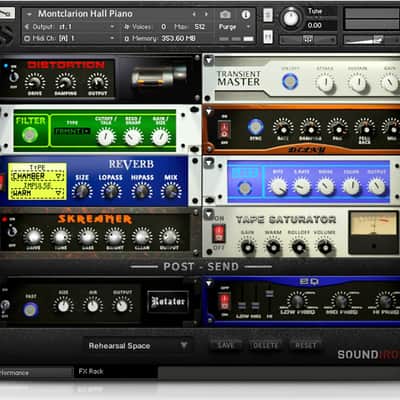This screenshot has width=400, height=400.
Task: Adjust the Tune knob
Action: point(291,18)
